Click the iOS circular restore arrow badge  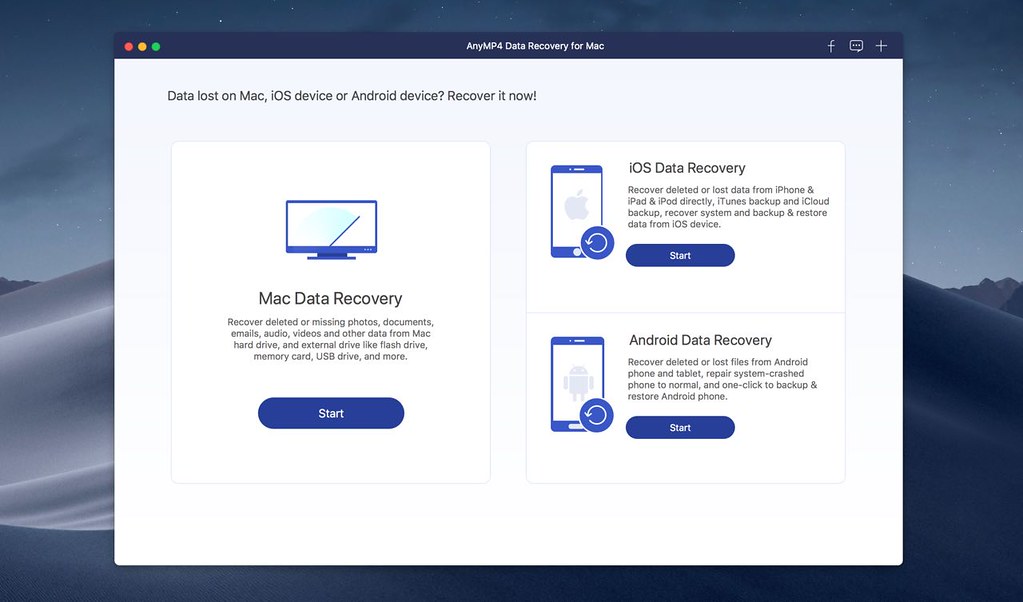597,243
